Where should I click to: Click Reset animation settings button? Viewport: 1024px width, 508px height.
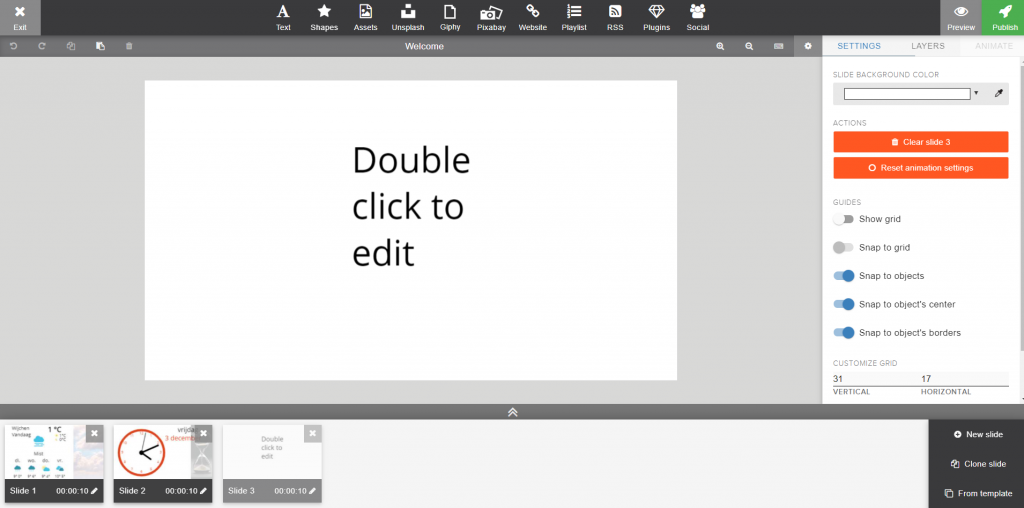pyautogui.click(x=920, y=168)
